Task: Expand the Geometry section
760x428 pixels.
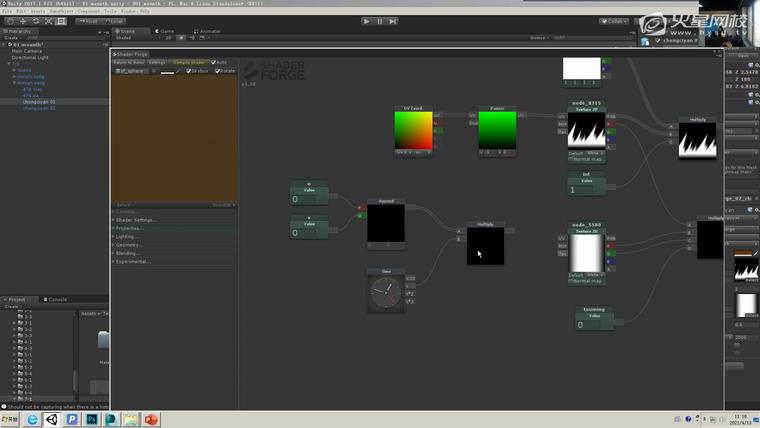Action: (x=129, y=244)
